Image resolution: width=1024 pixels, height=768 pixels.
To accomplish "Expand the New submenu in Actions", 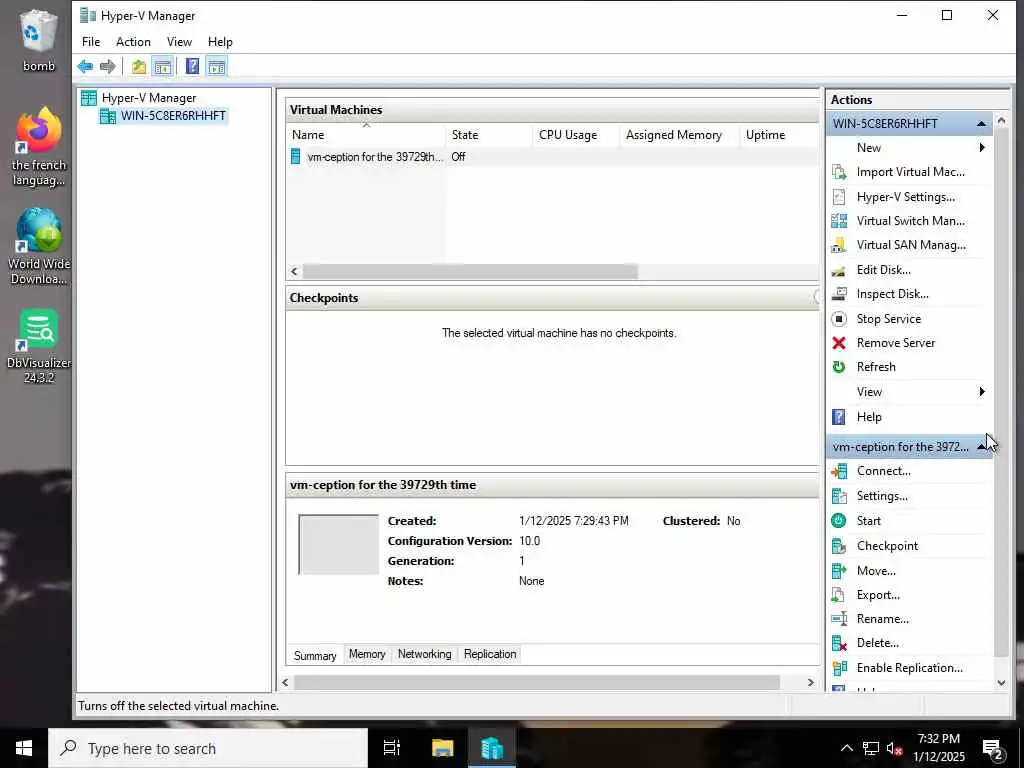I will click(x=982, y=148).
